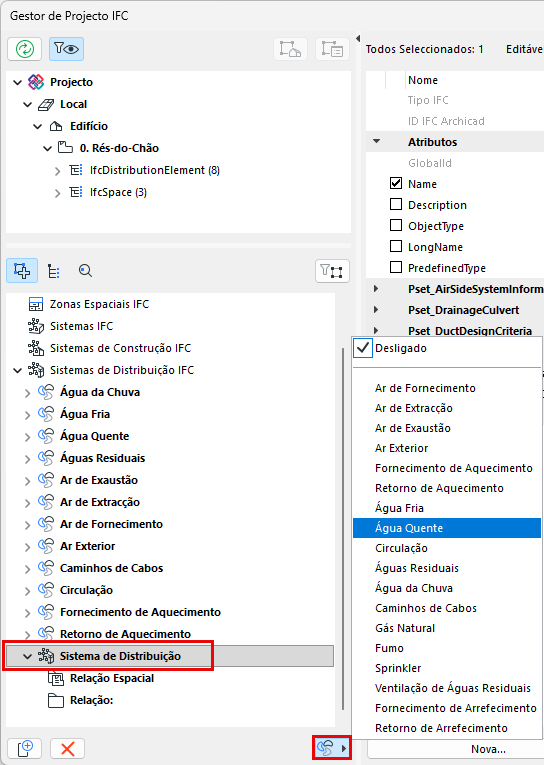Click the Ar Exterior tree icon
This screenshot has width=544, height=765.
(x=46, y=546)
